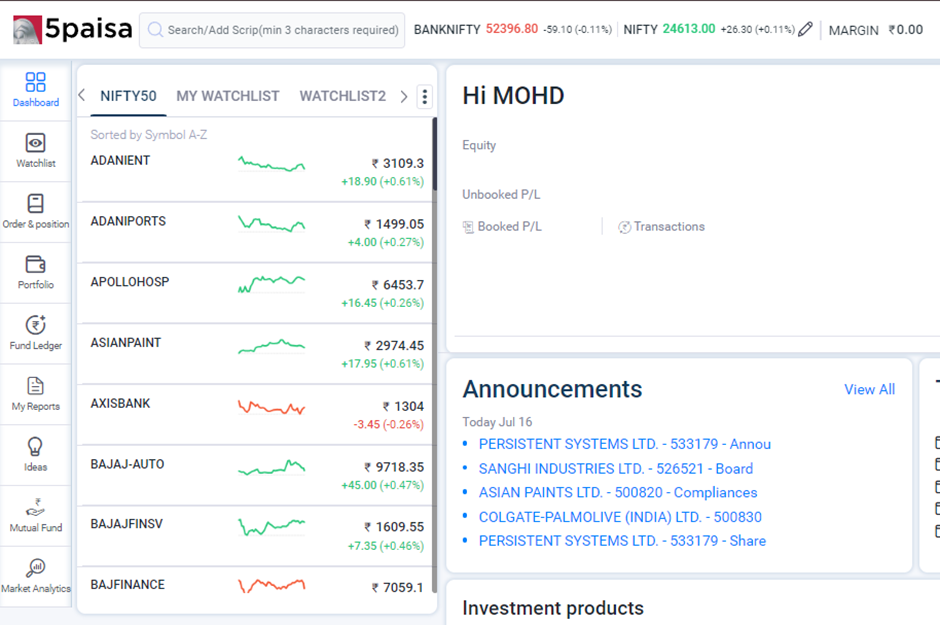The height and width of the screenshot is (625, 940).
Task: Switch to MY WATCHLIST tab
Action: pyautogui.click(x=228, y=96)
